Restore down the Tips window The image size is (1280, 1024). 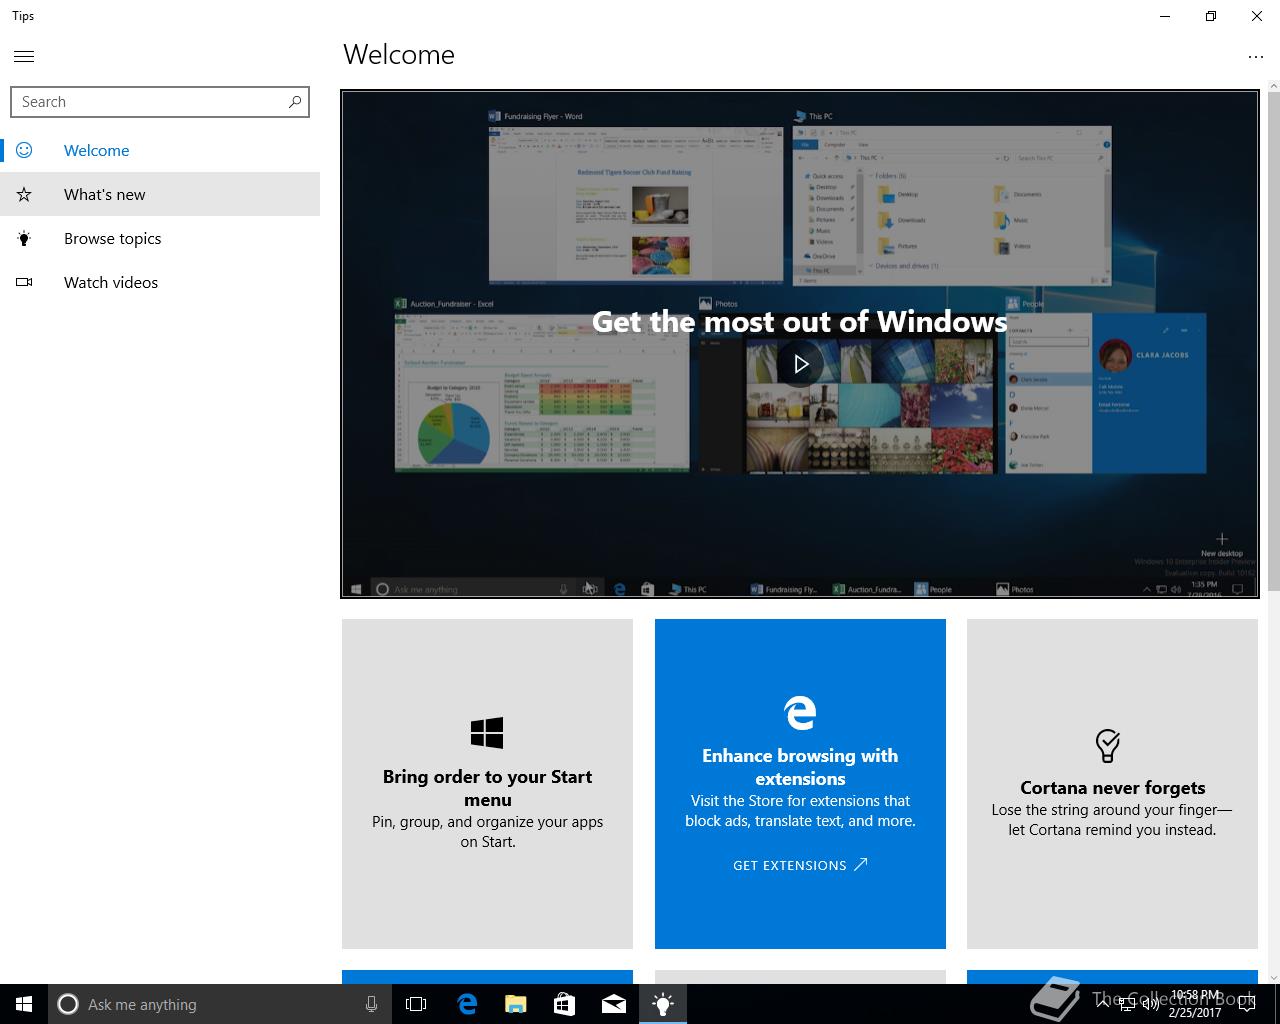(x=1210, y=16)
